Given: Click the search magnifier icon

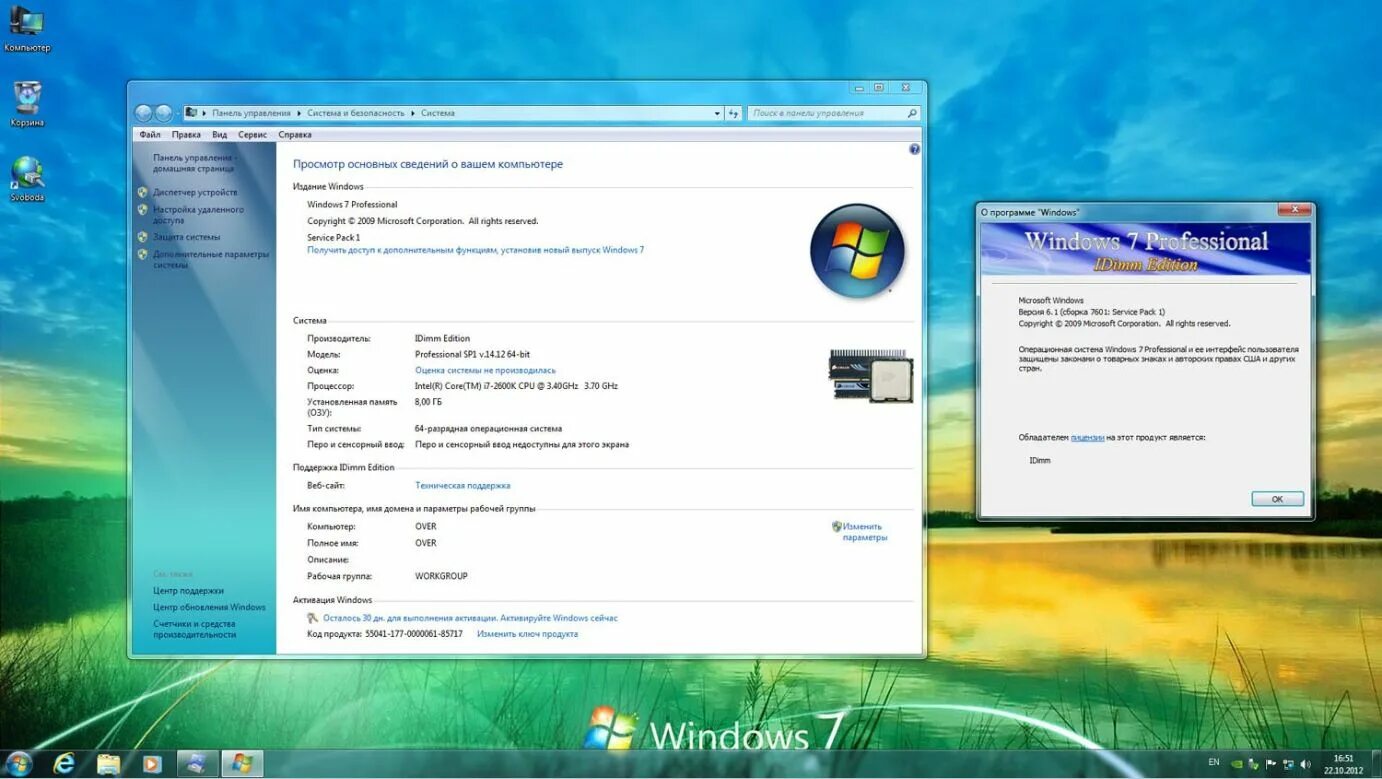Looking at the screenshot, I should click(x=911, y=113).
